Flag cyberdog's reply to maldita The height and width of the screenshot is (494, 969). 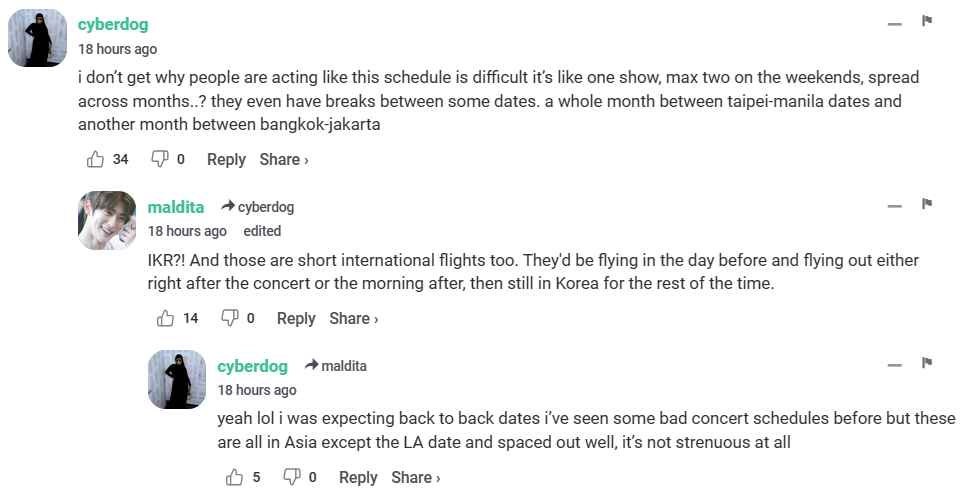pyautogui.click(x=927, y=363)
